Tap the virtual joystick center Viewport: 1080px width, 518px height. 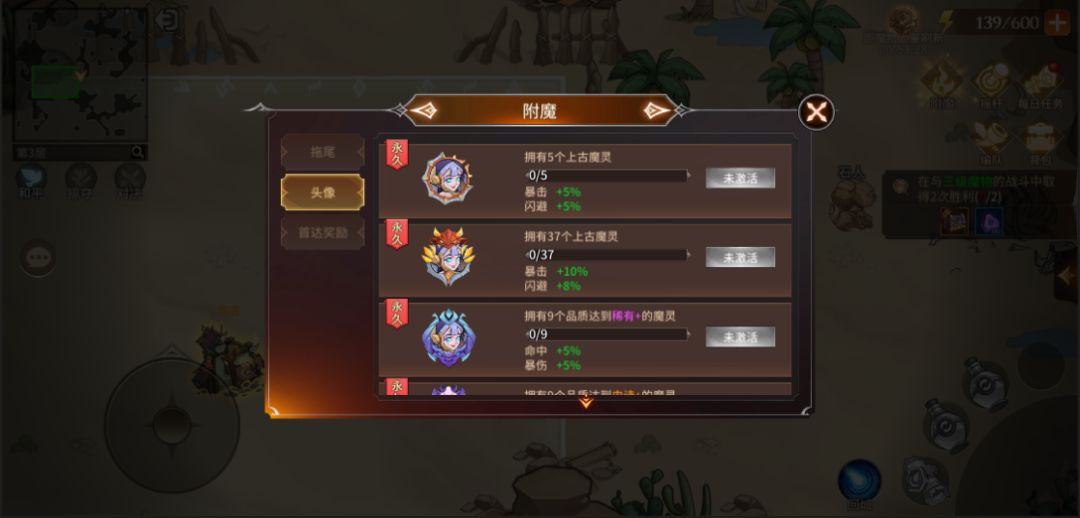pyautogui.click(x=172, y=424)
